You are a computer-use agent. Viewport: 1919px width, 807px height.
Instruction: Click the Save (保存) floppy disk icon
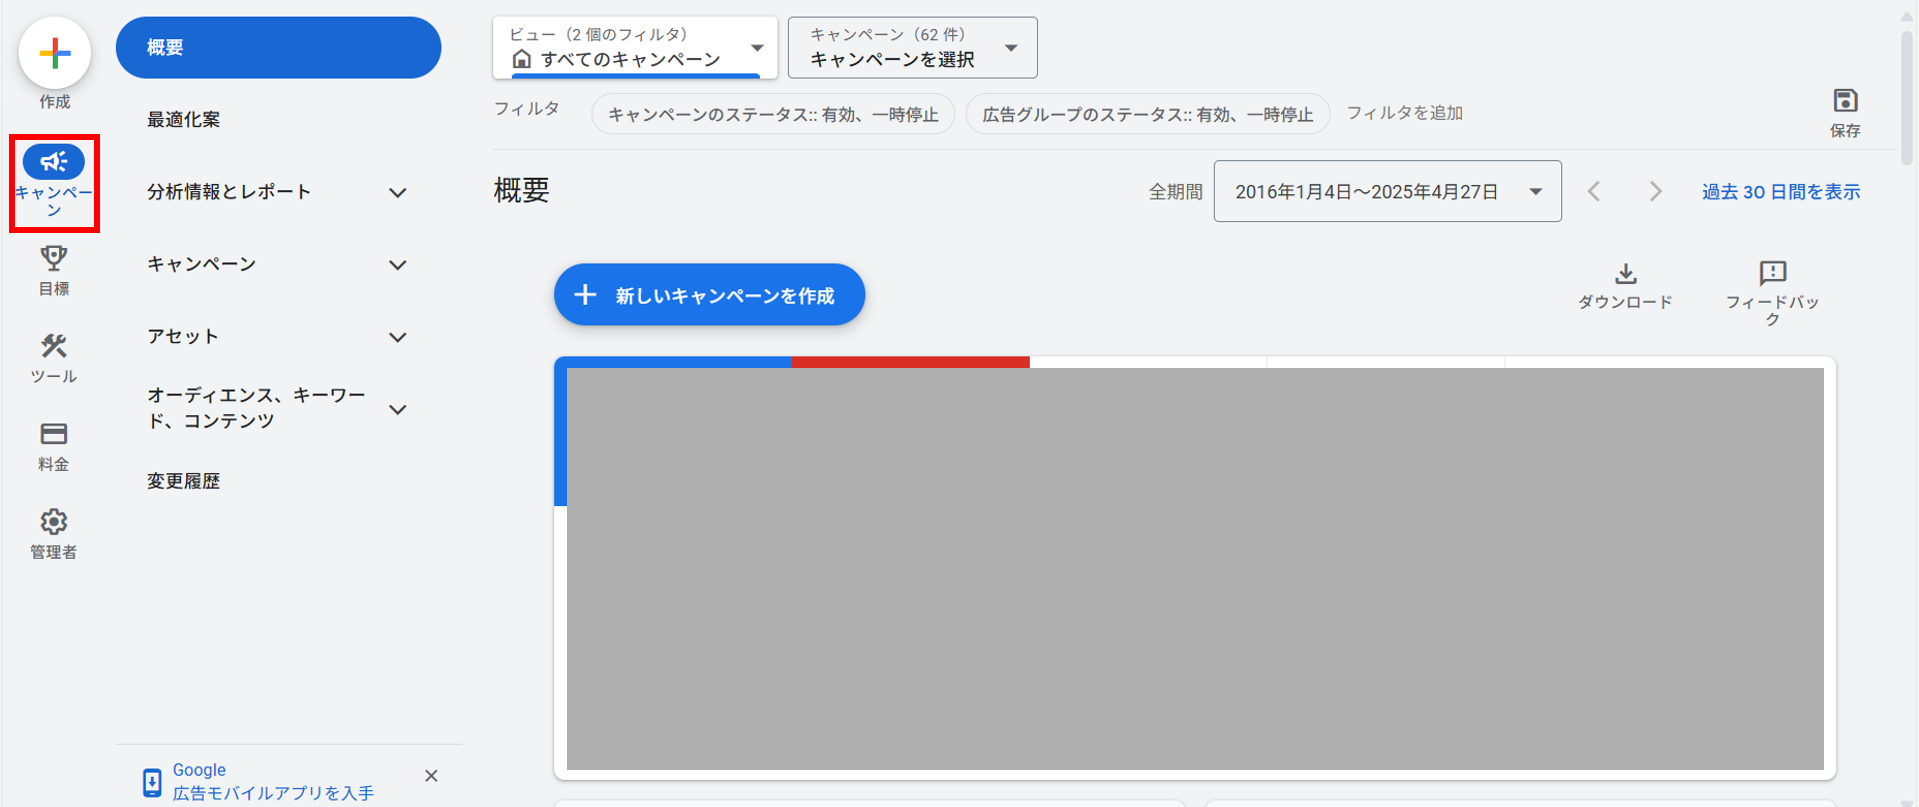(x=1845, y=100)
